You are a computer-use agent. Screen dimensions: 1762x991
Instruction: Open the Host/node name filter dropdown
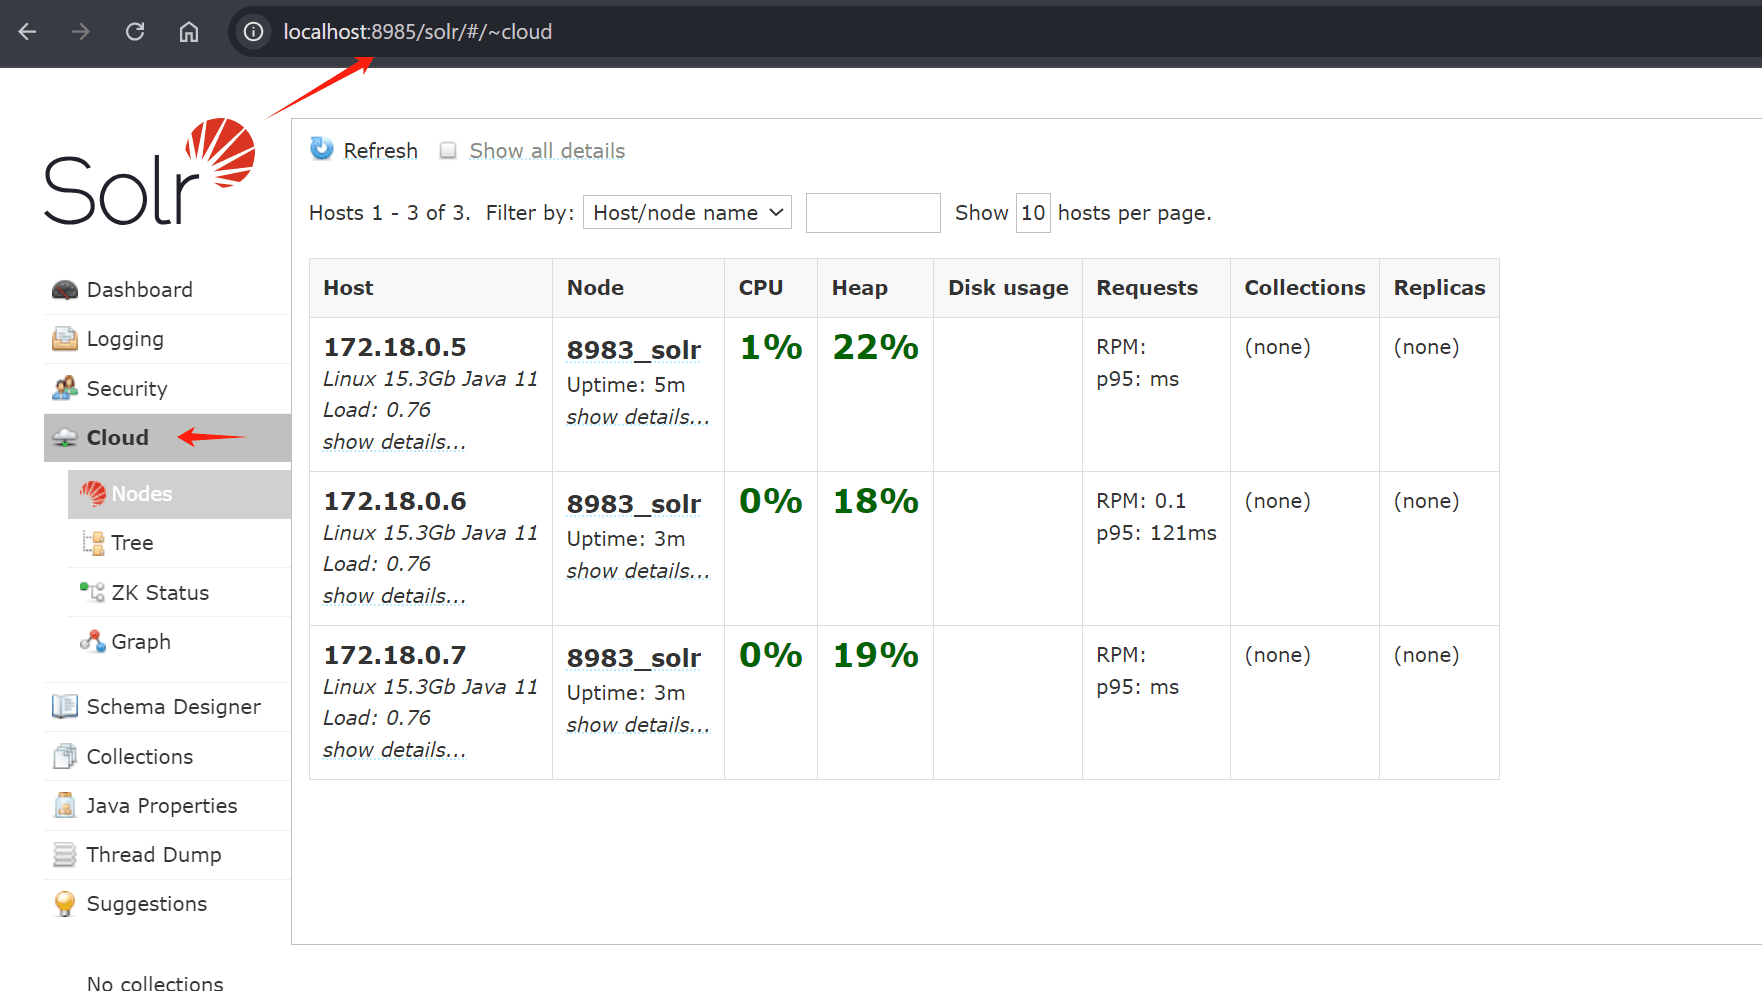(x=687, y=213)
